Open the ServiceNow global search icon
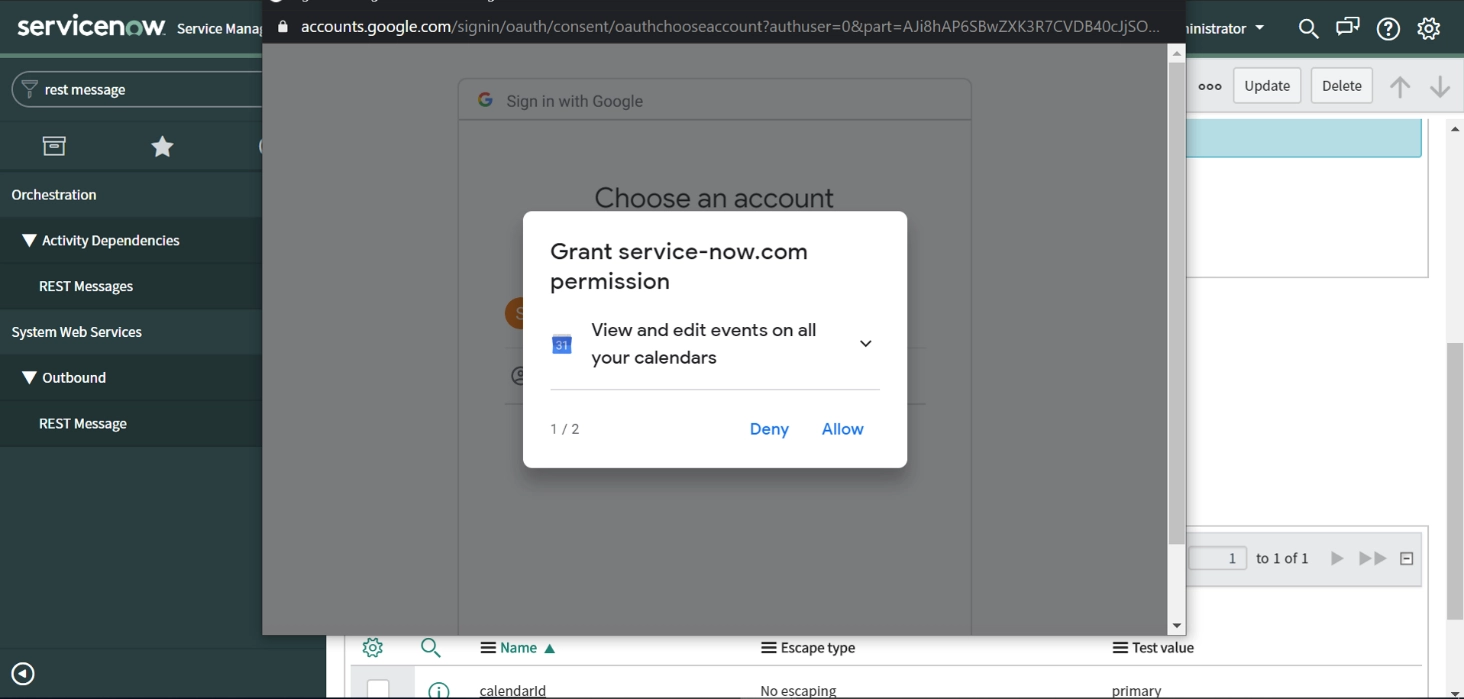 tap(1308, 29)
